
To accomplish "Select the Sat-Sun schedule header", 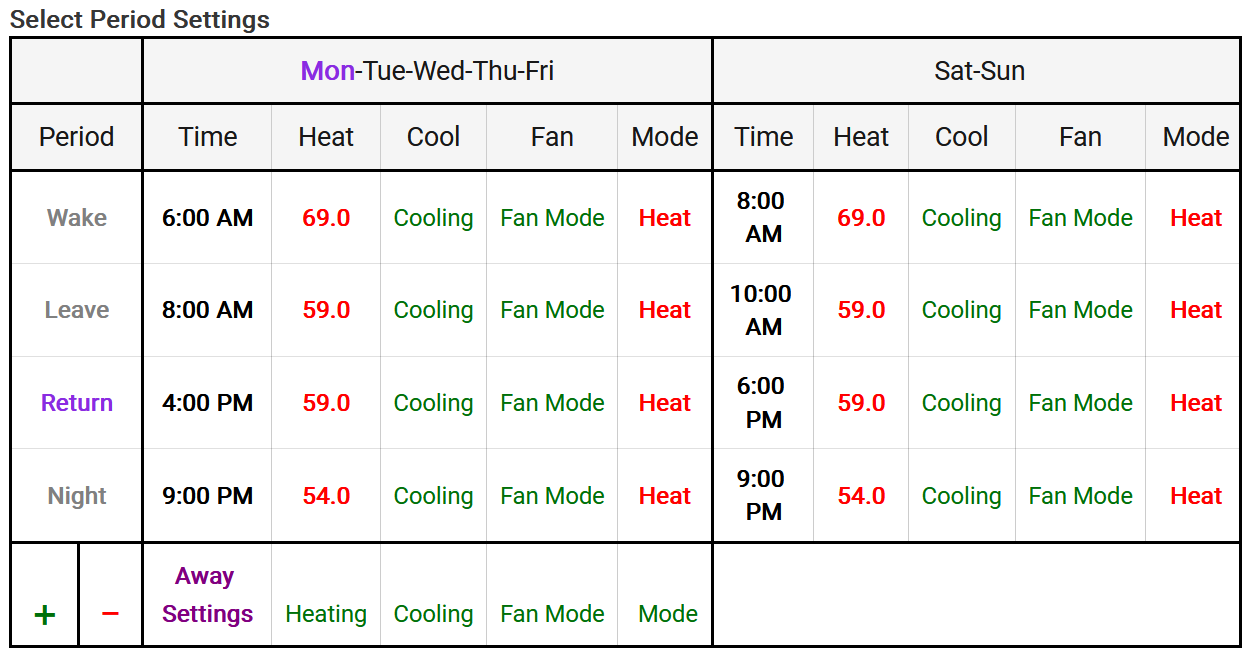I will pos(979,71).
